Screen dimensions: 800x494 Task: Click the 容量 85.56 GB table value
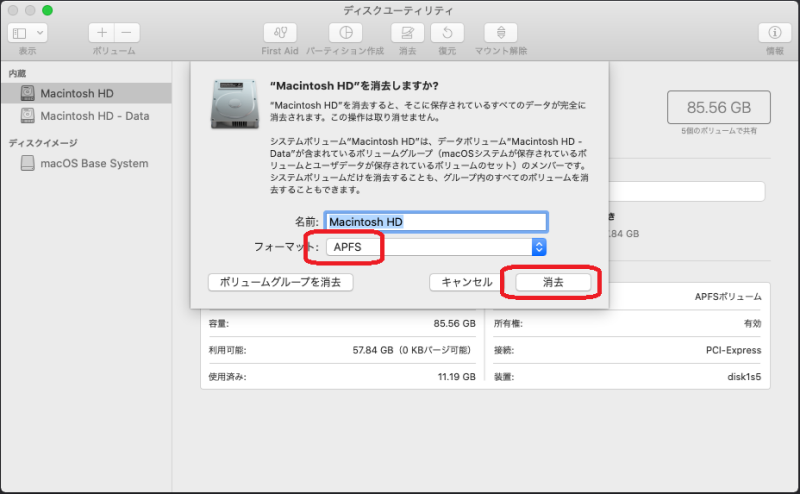pyautogui.click(x=454, y=324)
